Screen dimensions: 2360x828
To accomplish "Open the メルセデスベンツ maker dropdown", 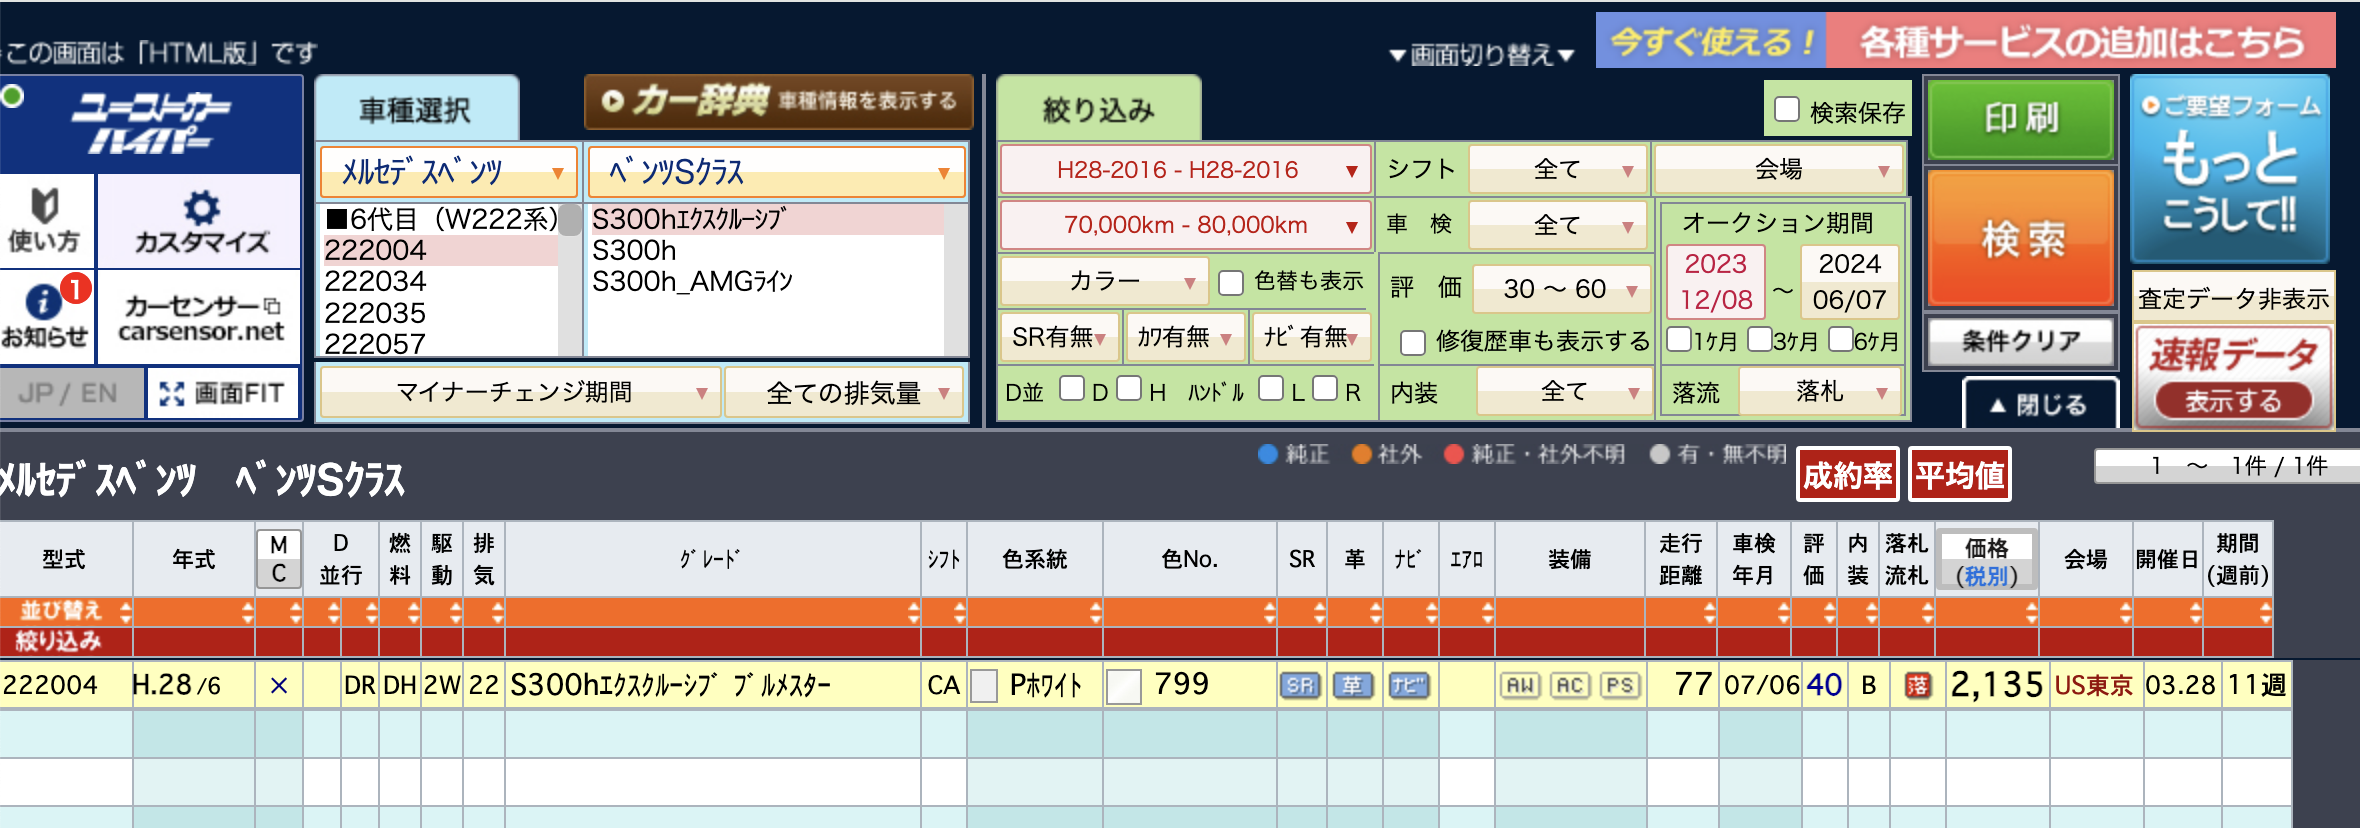I will pos(449,172).
